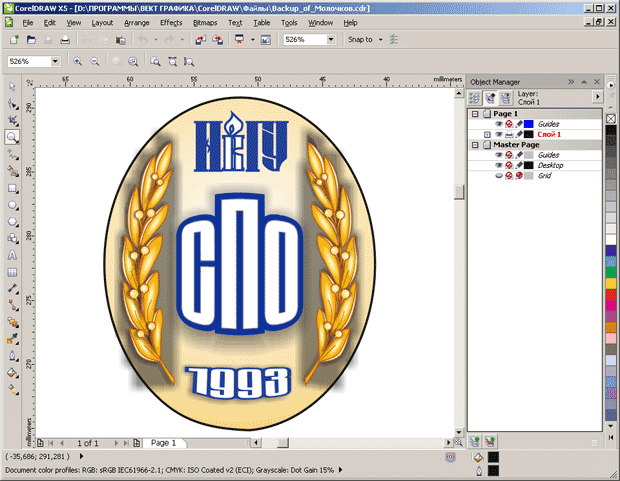Show the Grid layer using its eye icon
This screenshot has width=620, height=481.
coord(498,175)
